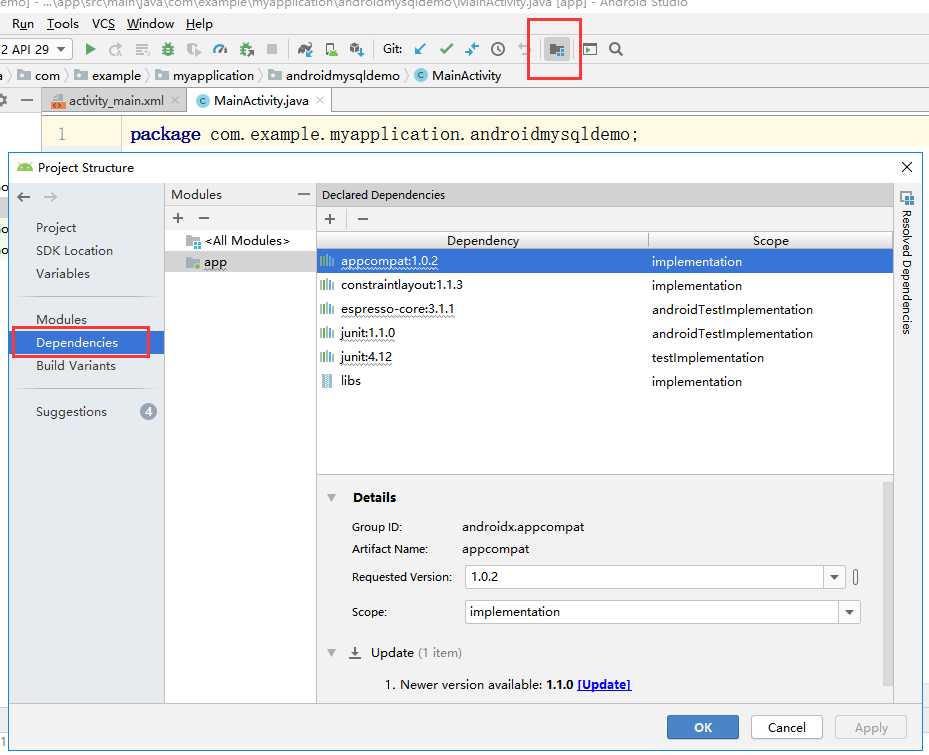Switch to activity_main.xml tab
The image size is (929, 755).
click(114, 101)
